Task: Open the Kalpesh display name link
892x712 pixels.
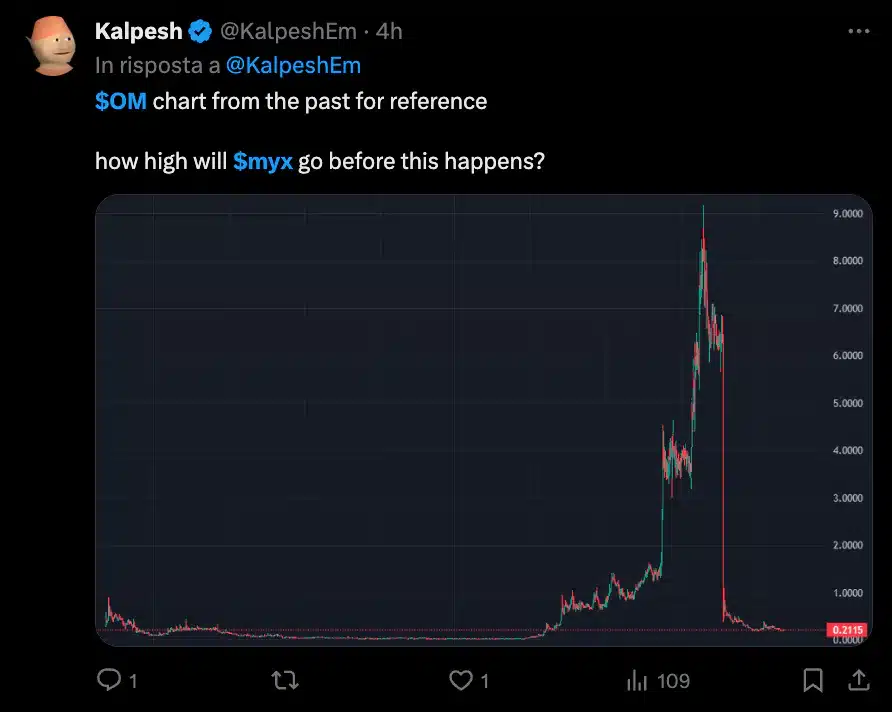Action: point(138,32)
